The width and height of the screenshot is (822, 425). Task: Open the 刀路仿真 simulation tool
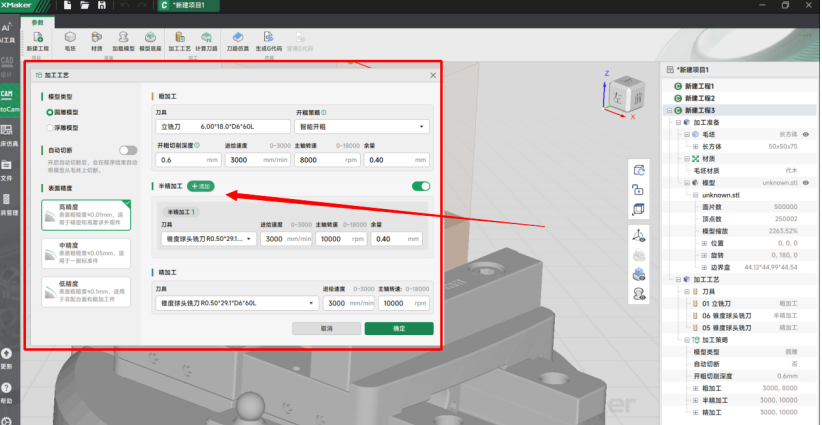click(x=239, y=39)
